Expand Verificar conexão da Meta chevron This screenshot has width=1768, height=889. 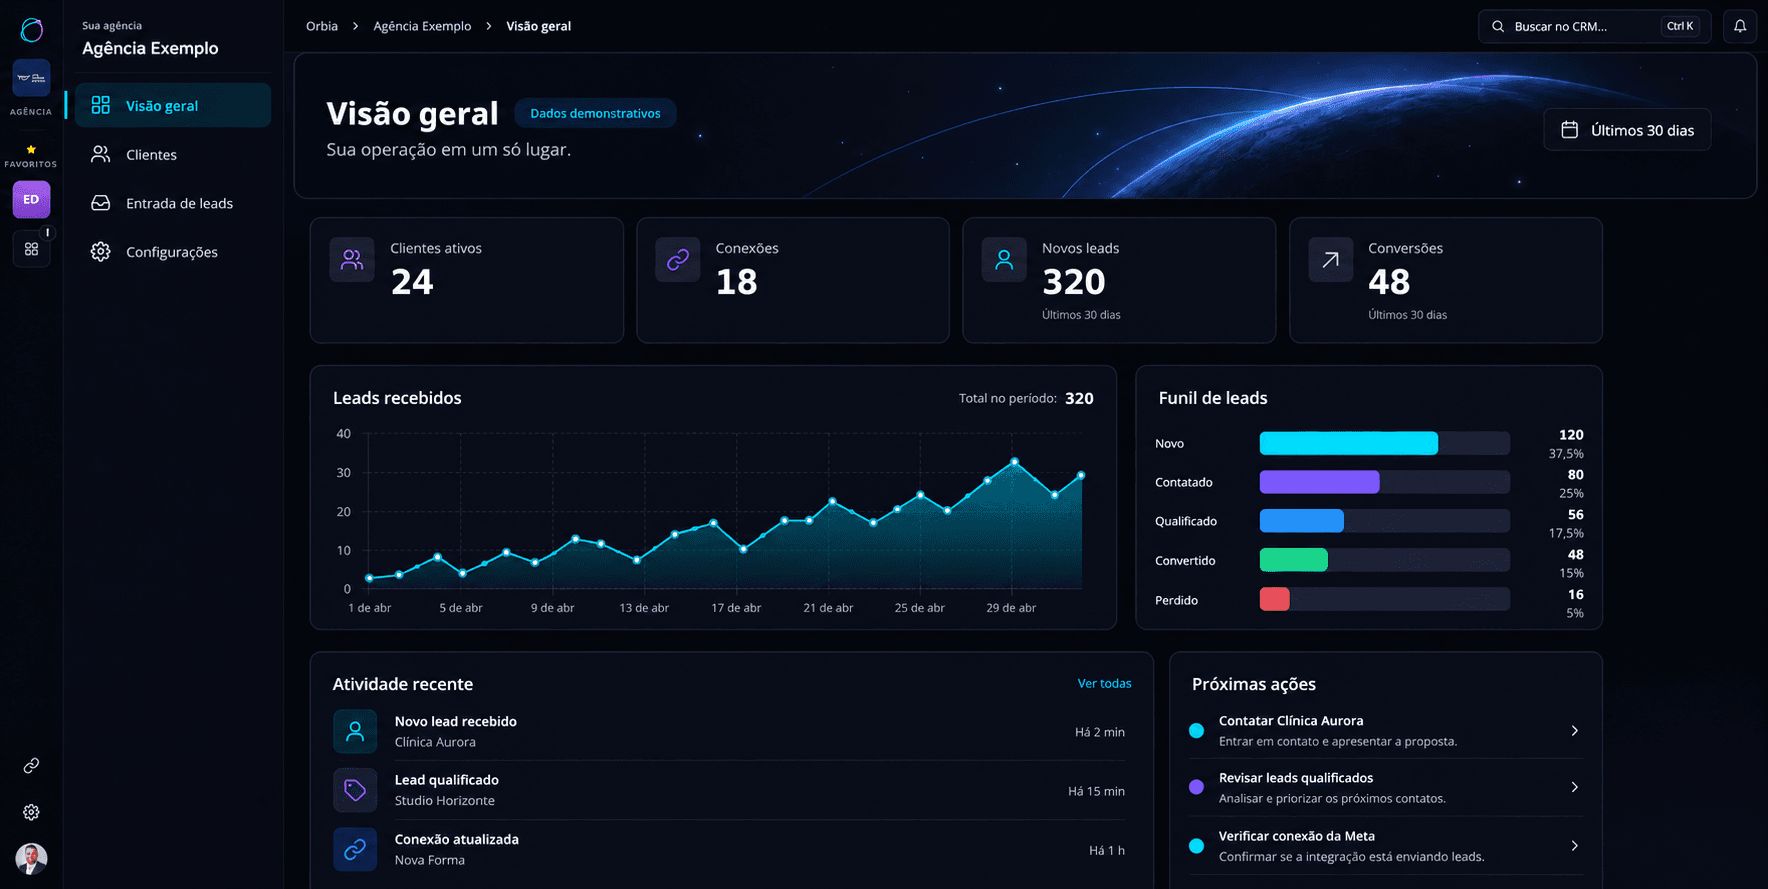point(1574,846)
